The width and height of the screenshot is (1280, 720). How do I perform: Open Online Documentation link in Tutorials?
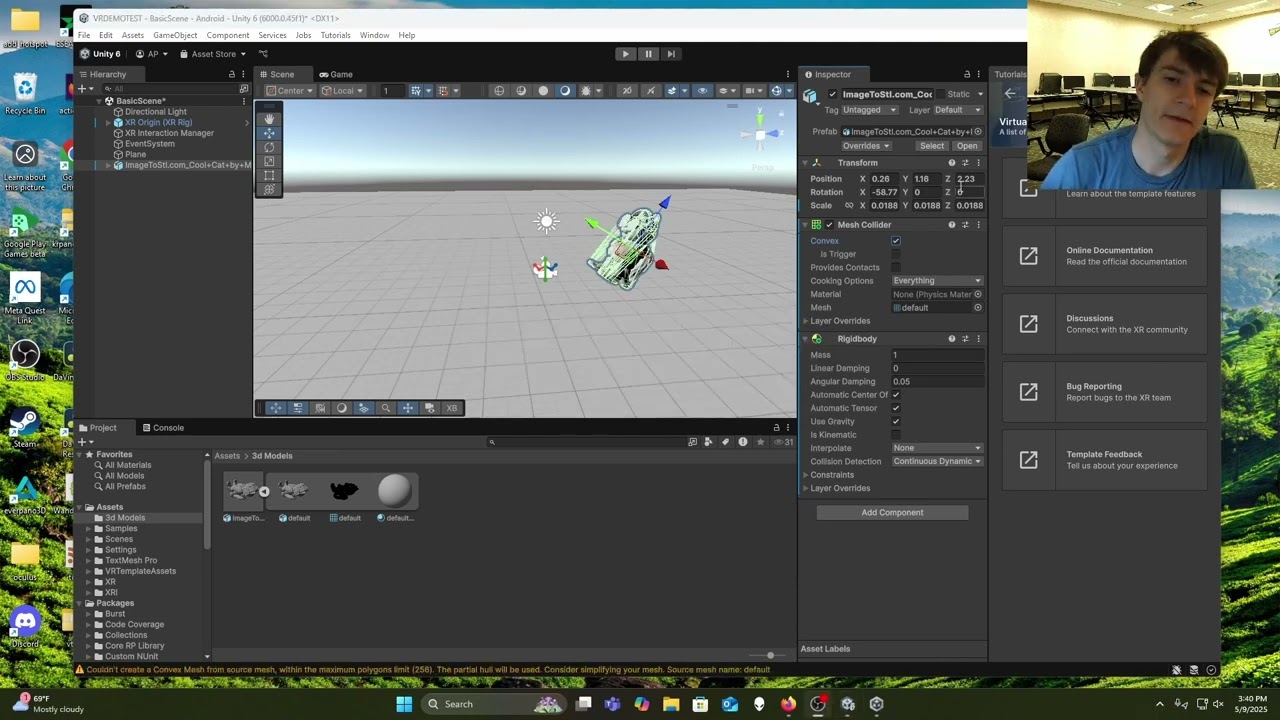coord(1104,256)
